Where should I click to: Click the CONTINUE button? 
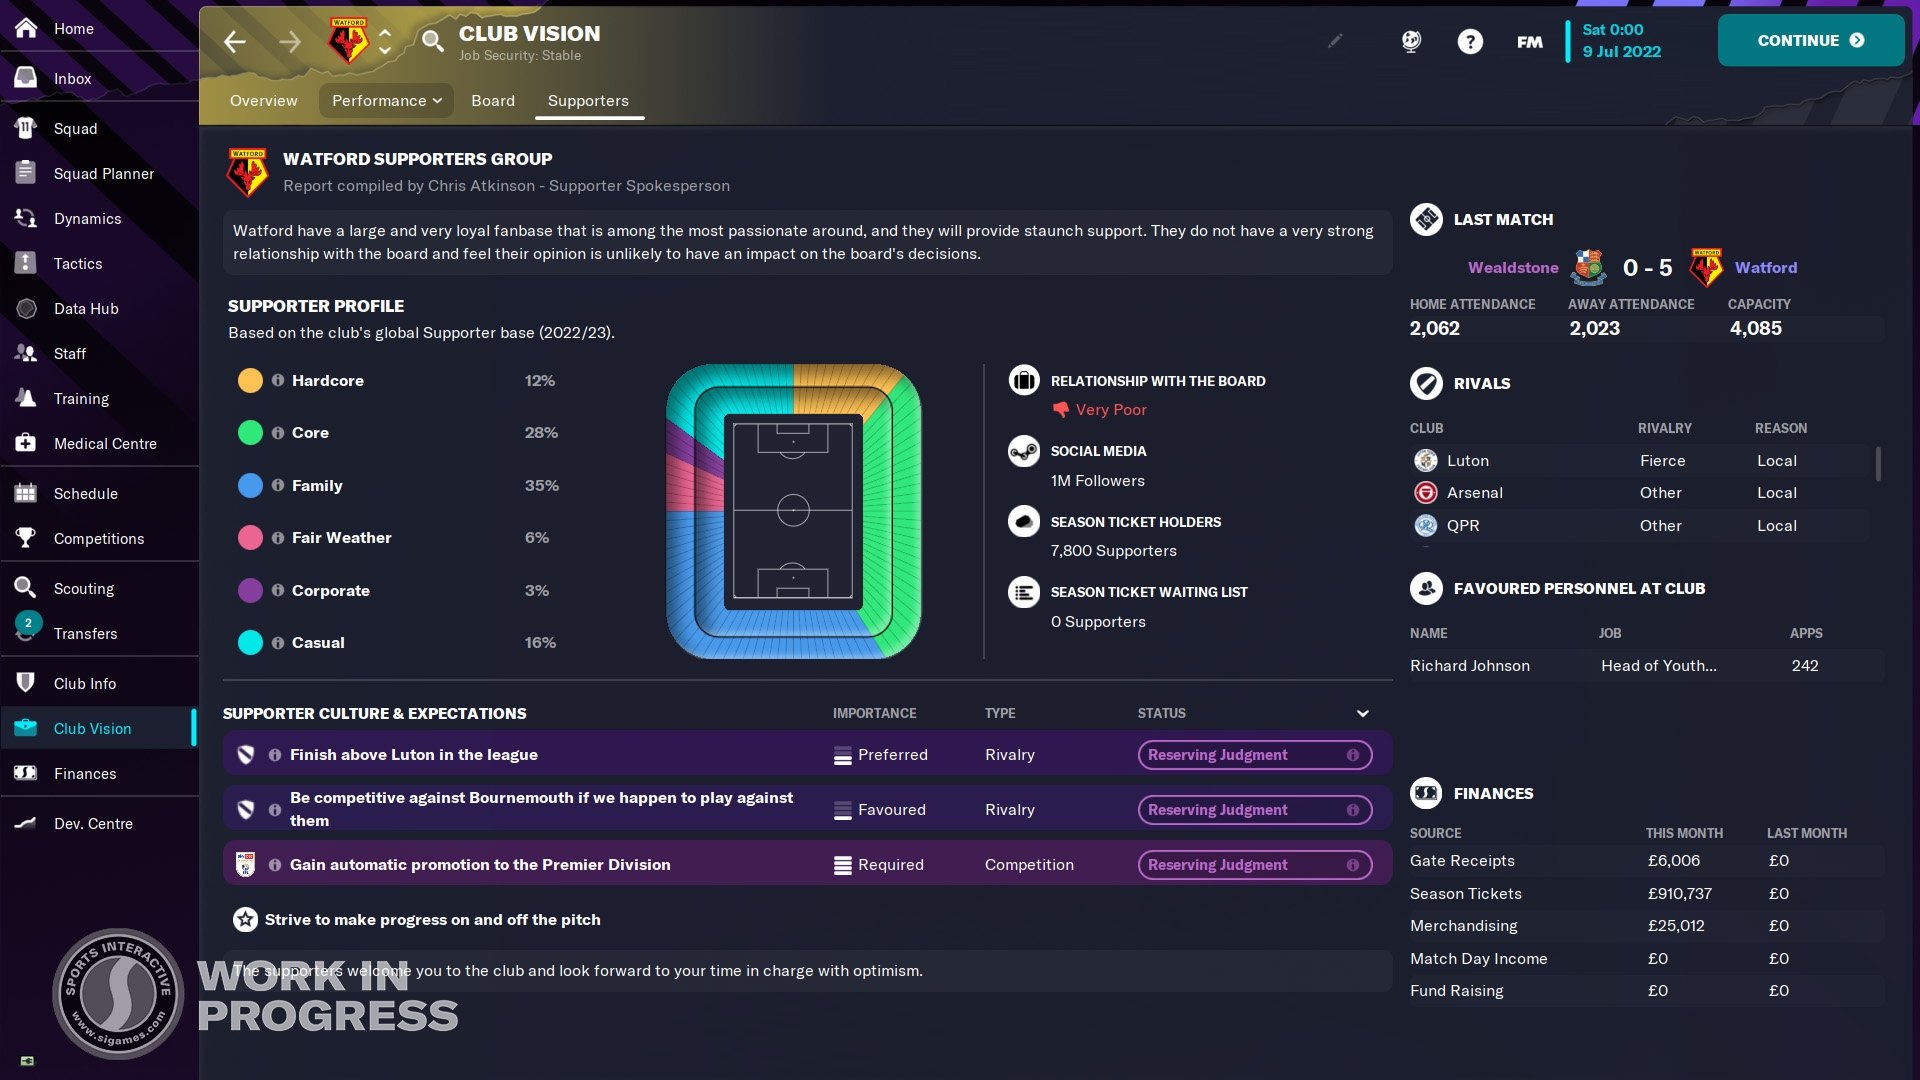pyautogui.click(x=1809, y=40)
